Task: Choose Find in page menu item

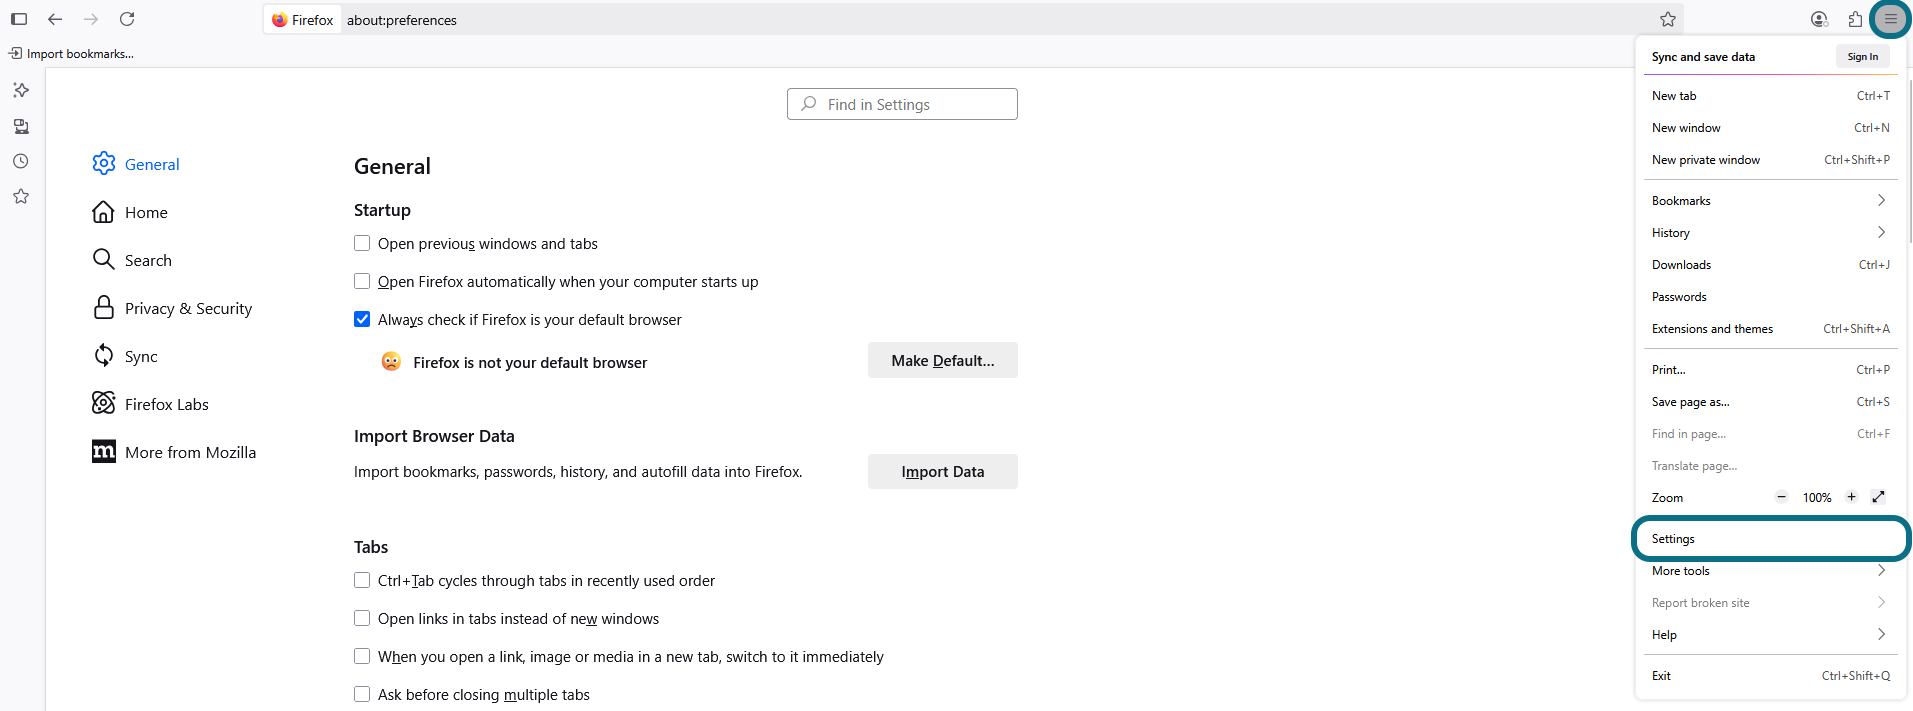Action: tap(1770, 434)
